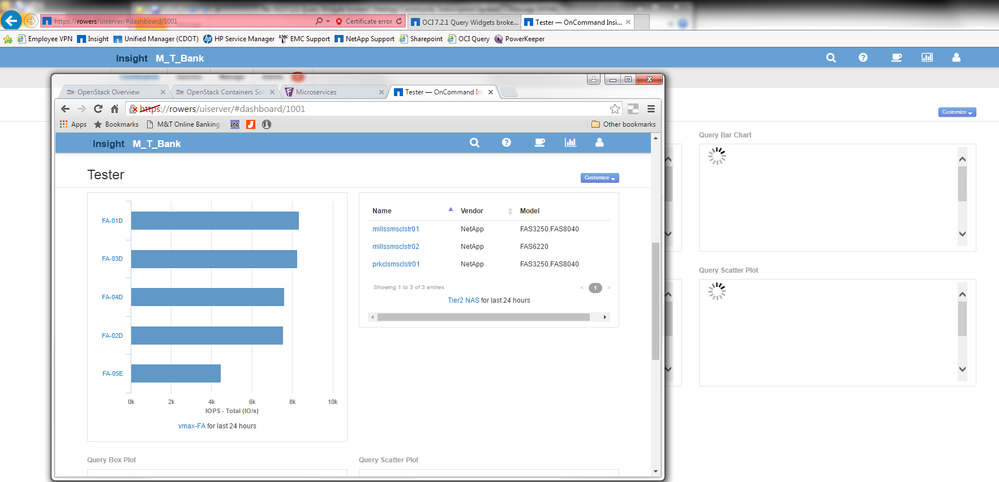Click the search icon in the background IE Insight header
This screenshot has width=999, height=482.
(831, 58)
